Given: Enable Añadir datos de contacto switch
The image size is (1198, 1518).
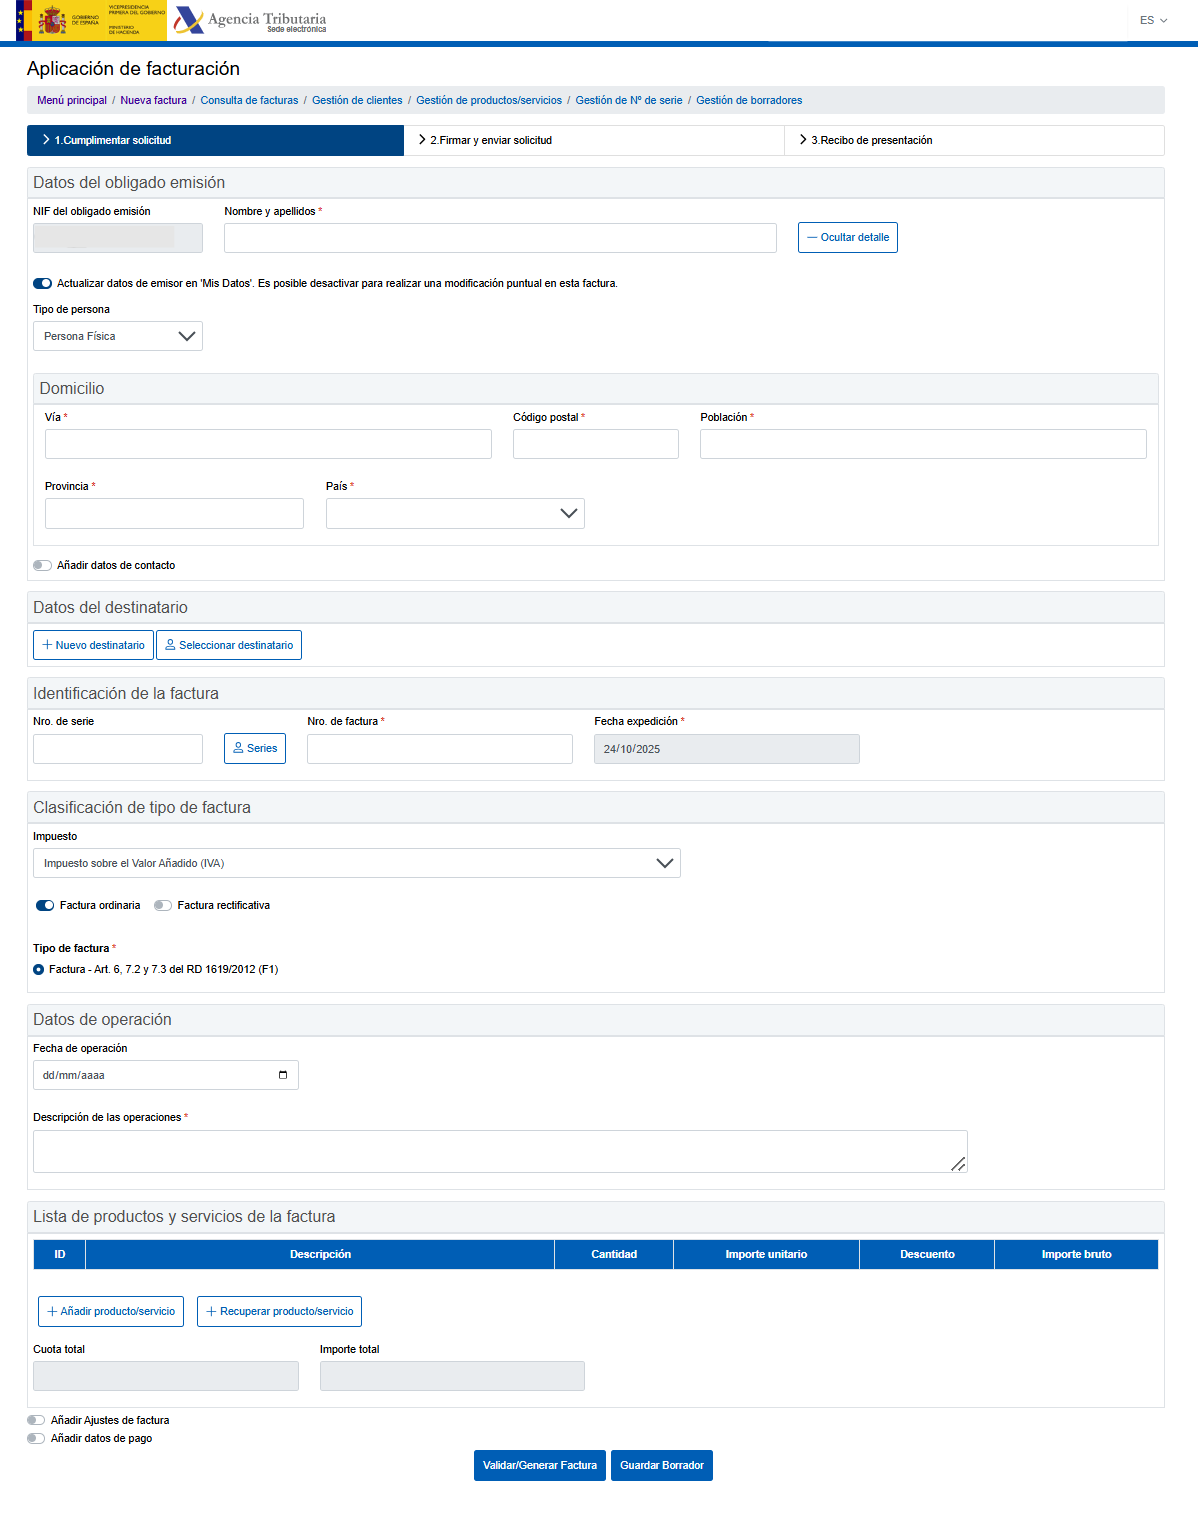Looking at the screenshot, I should [x=42, y=565].
